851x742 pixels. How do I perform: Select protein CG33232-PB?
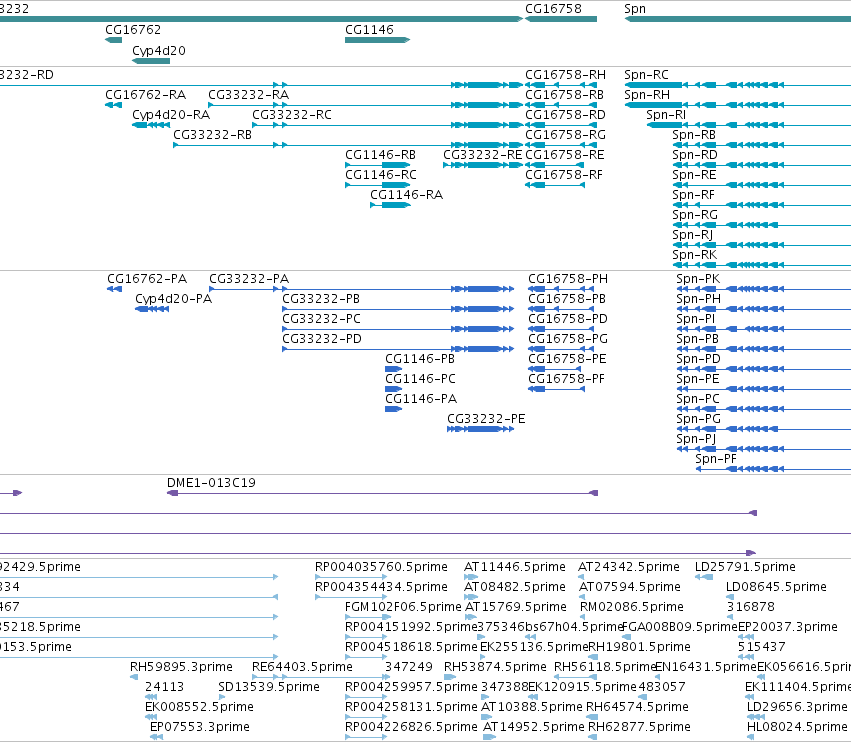(x=321, y=299)
